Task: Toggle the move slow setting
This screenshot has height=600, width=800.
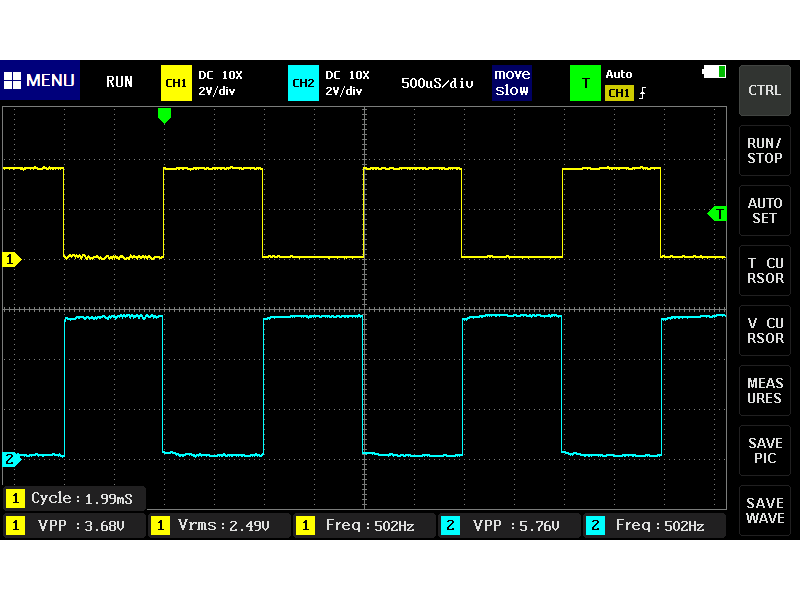Action: [x=512, y=83]
